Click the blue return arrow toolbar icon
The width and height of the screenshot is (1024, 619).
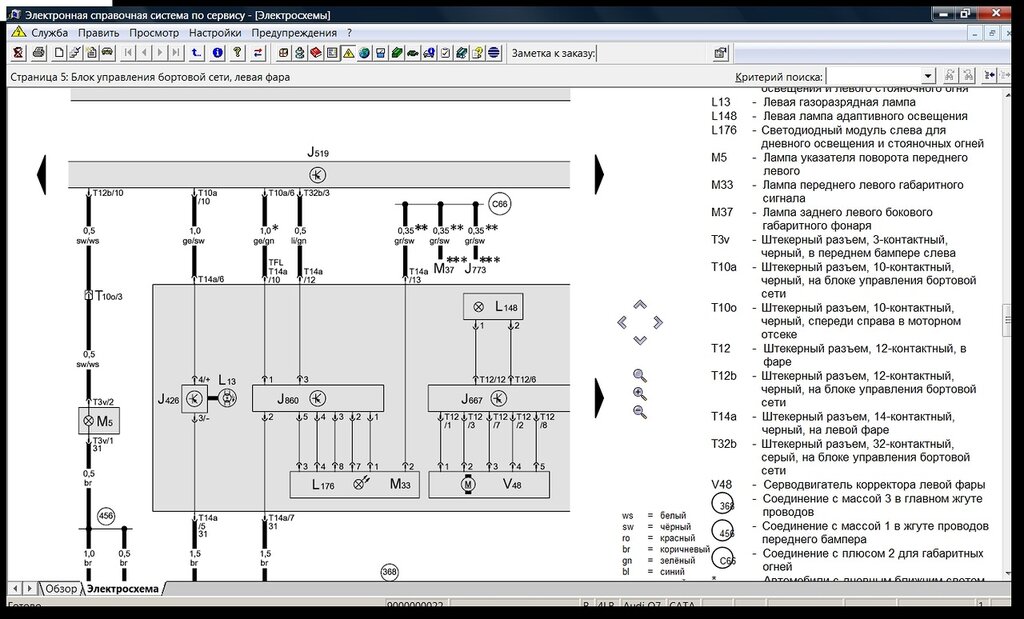tap(197, 53)
